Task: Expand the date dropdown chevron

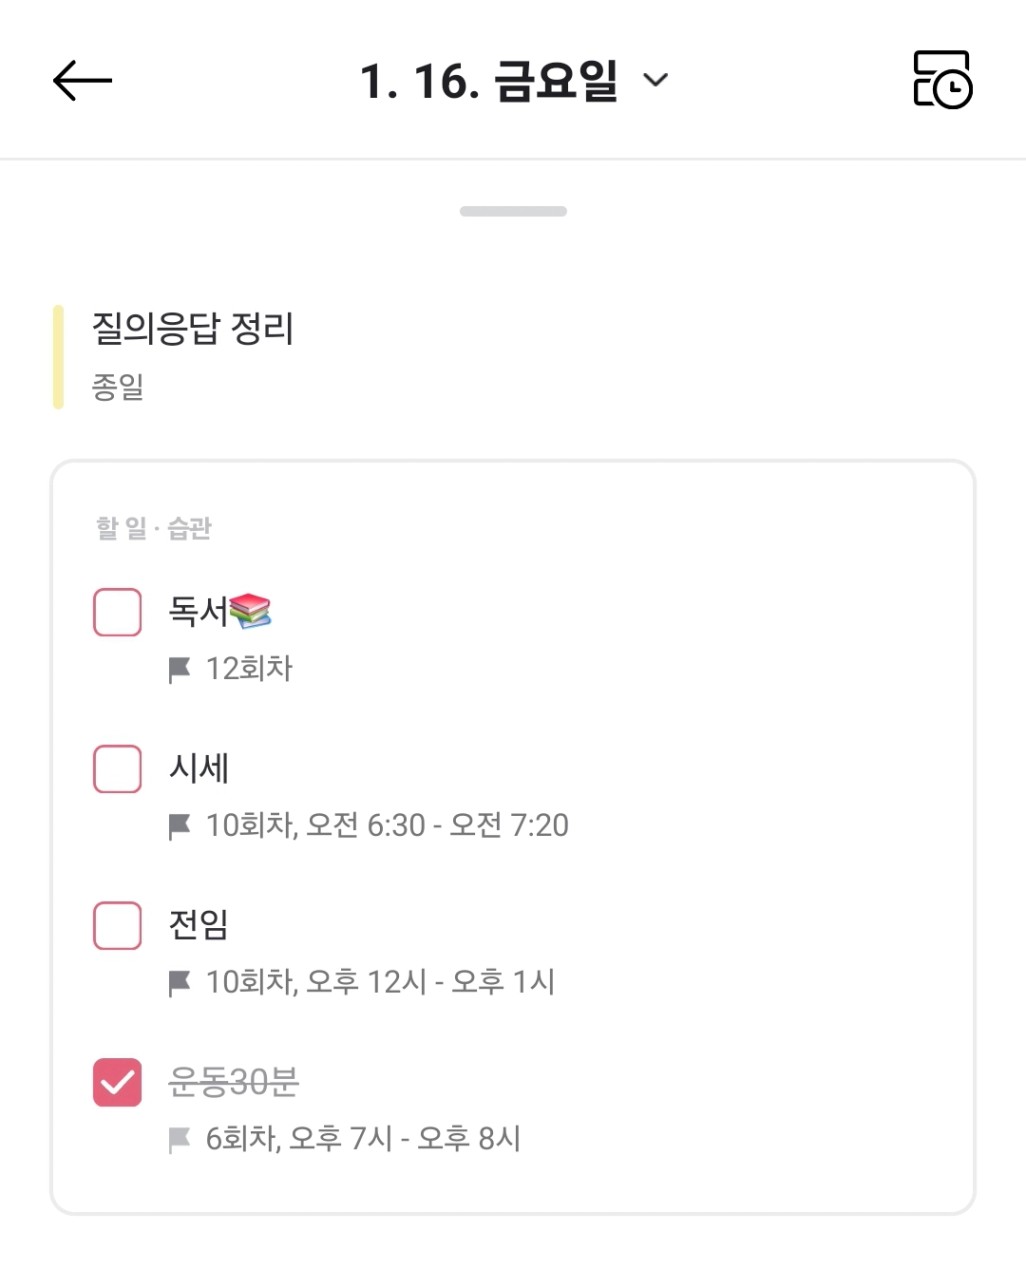Action: coord(655,80)
